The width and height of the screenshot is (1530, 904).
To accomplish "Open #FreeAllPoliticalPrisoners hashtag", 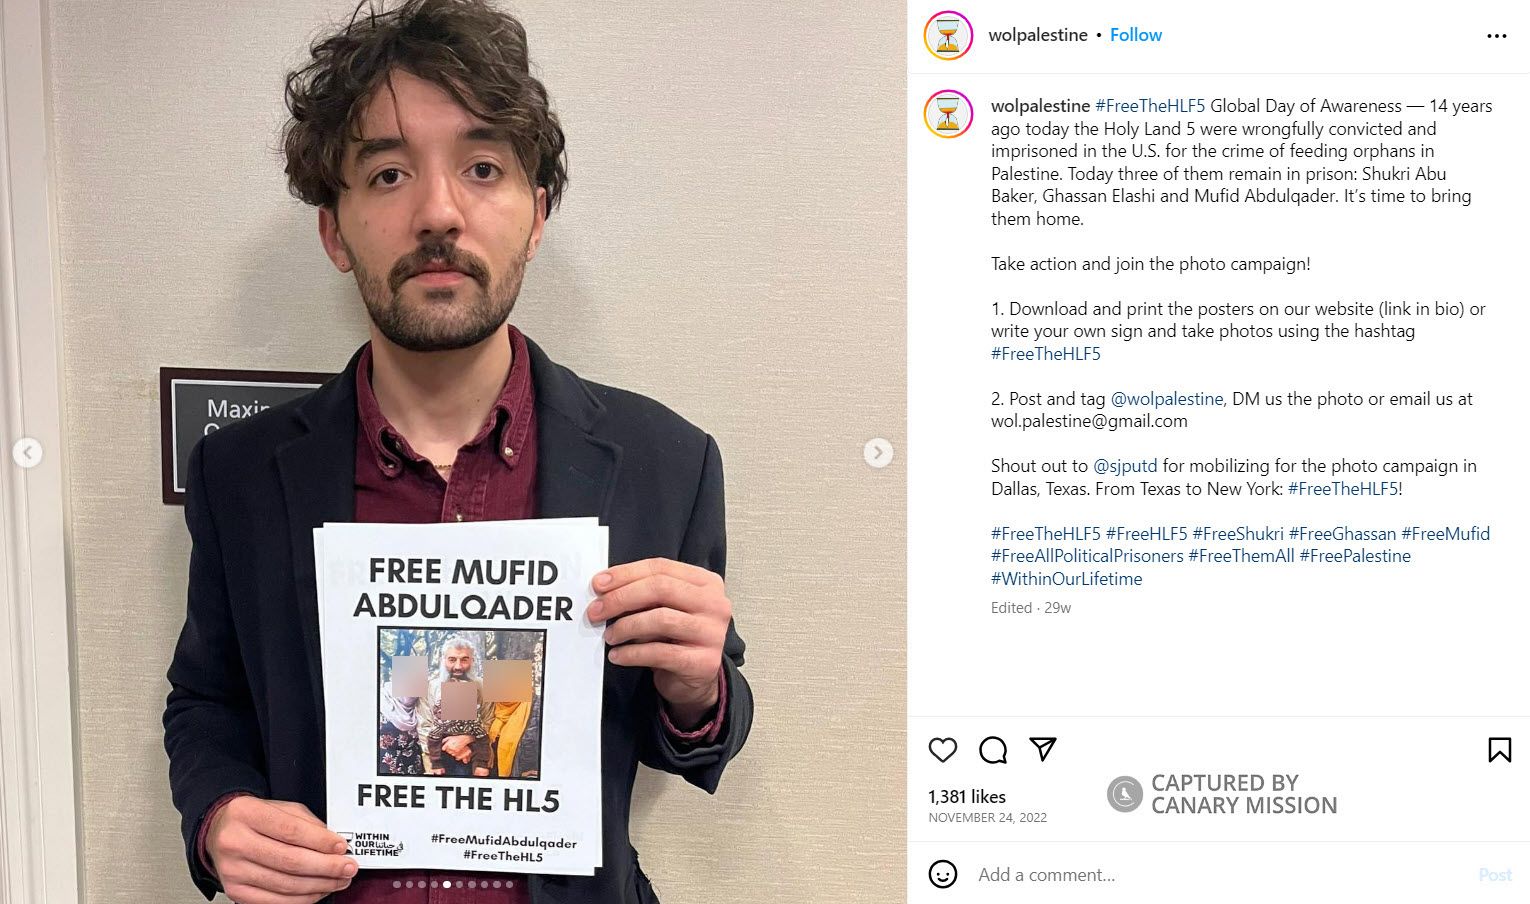I will pyautogui.click(x=1087, y=556).
